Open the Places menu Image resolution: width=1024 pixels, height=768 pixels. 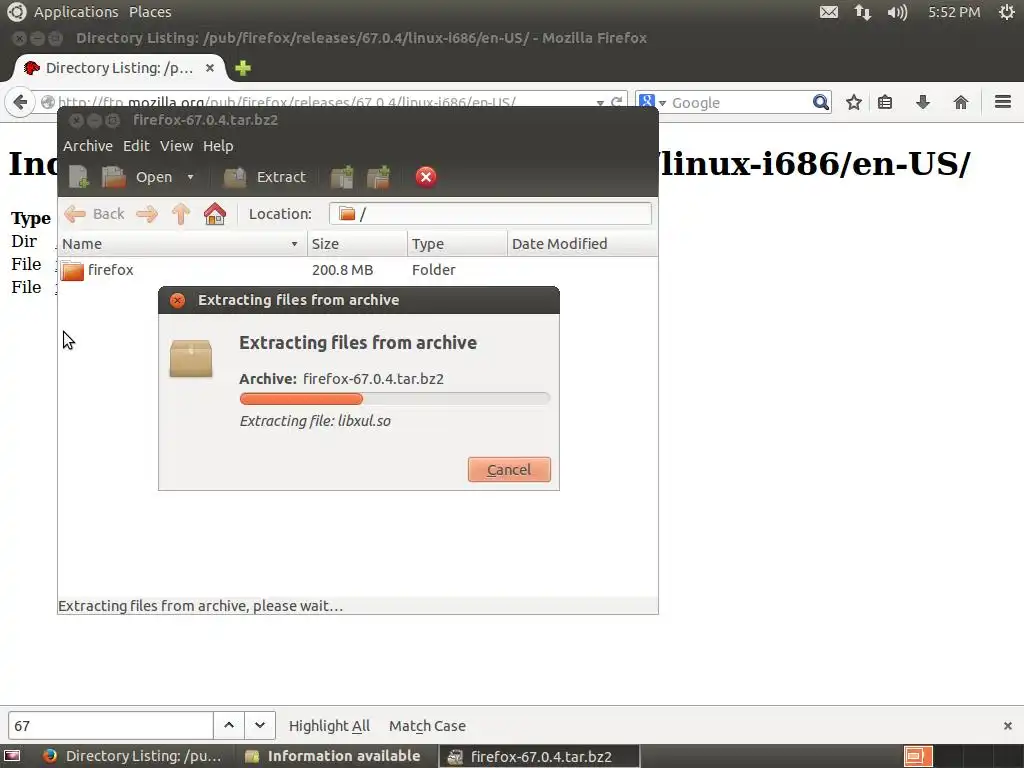(150, 12)
